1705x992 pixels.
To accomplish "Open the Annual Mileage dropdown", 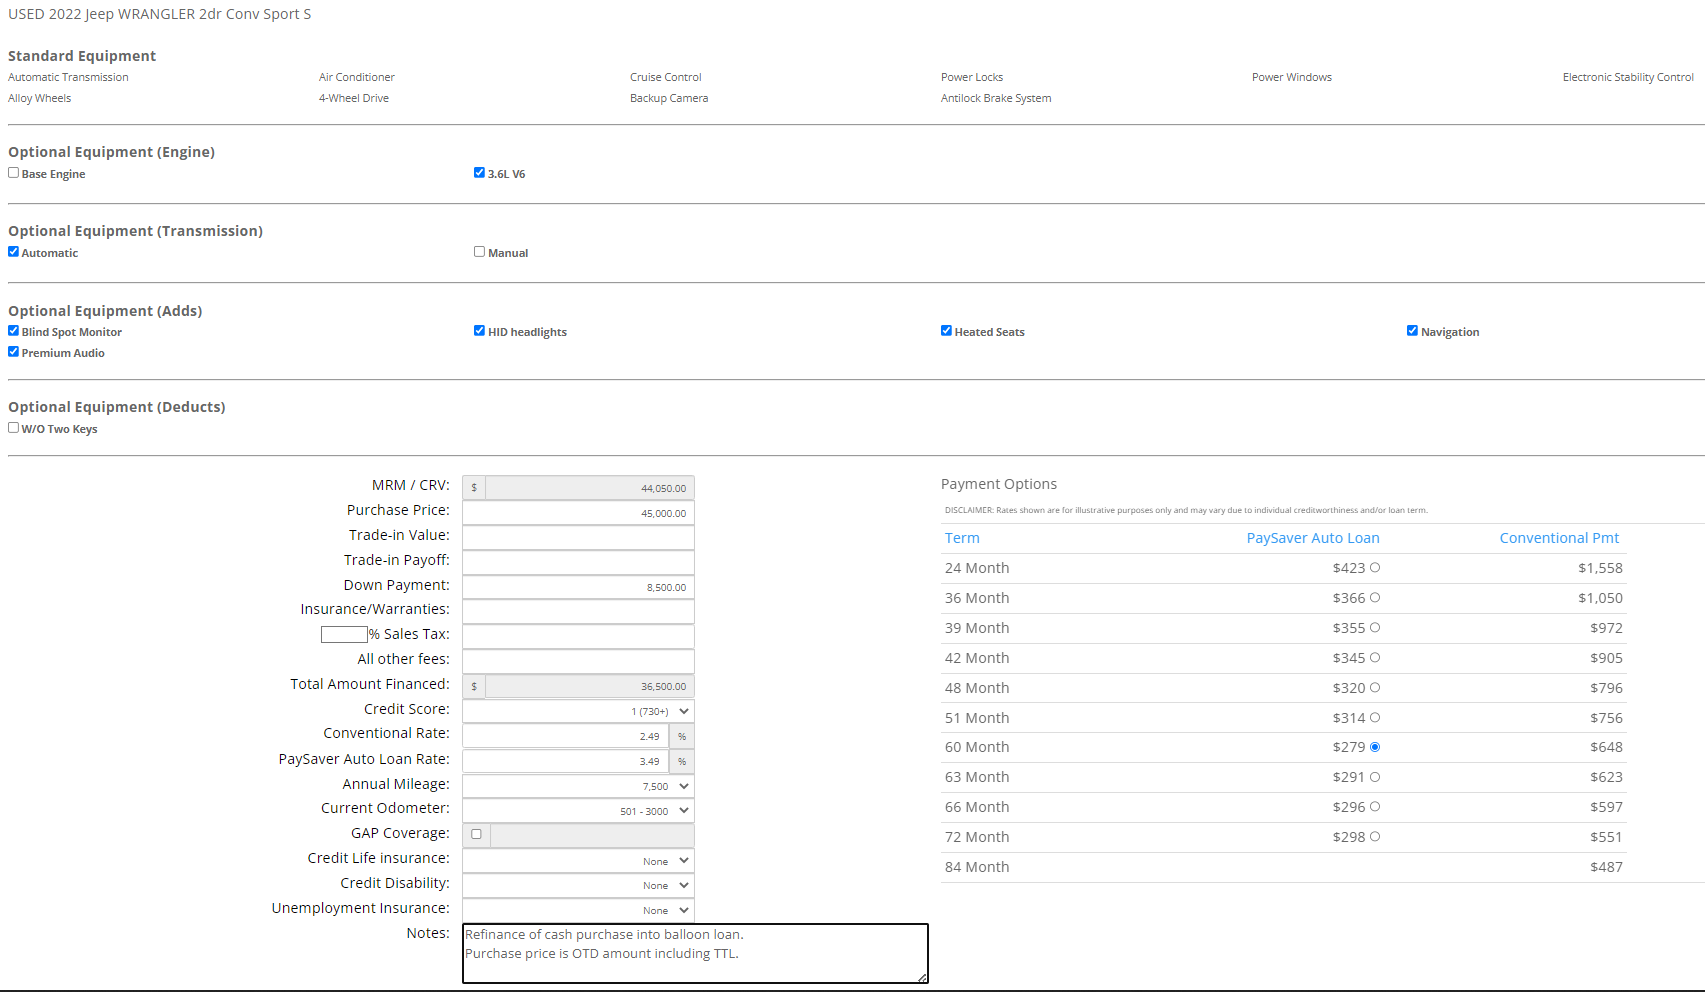I will [578, 786].
